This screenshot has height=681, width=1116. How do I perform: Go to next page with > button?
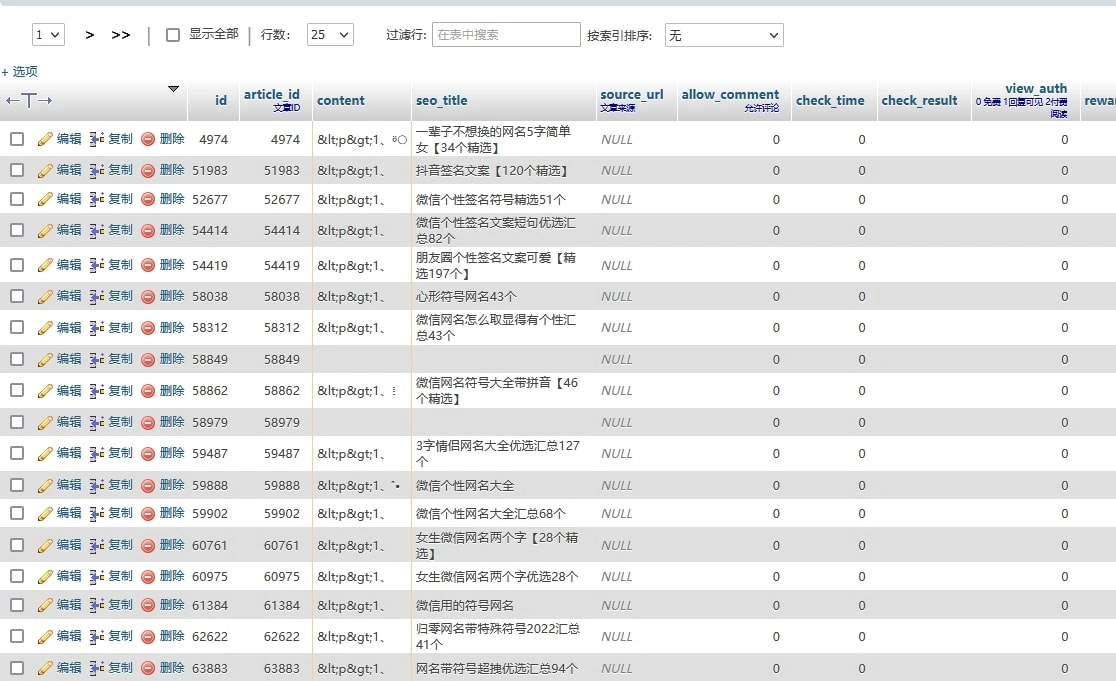click(x=90, y=35)
